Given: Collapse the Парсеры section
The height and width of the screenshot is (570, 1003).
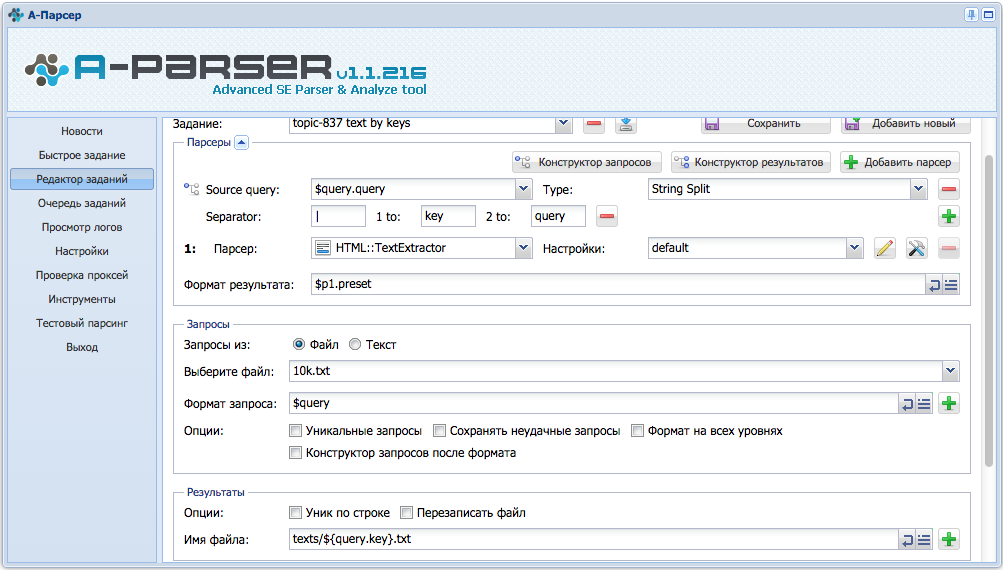Looking at the screenshot, I should click(x=241, y=143).
